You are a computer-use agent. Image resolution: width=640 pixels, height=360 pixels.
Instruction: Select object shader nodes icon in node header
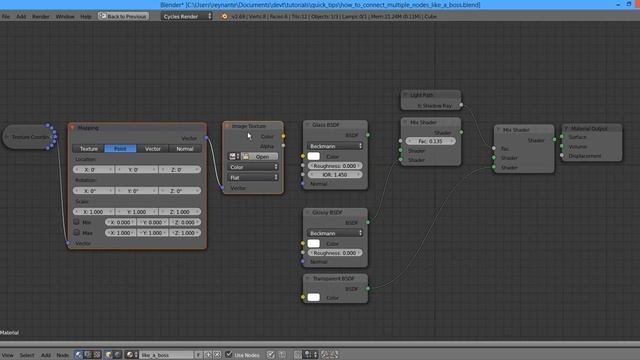[x=109, y=355]
